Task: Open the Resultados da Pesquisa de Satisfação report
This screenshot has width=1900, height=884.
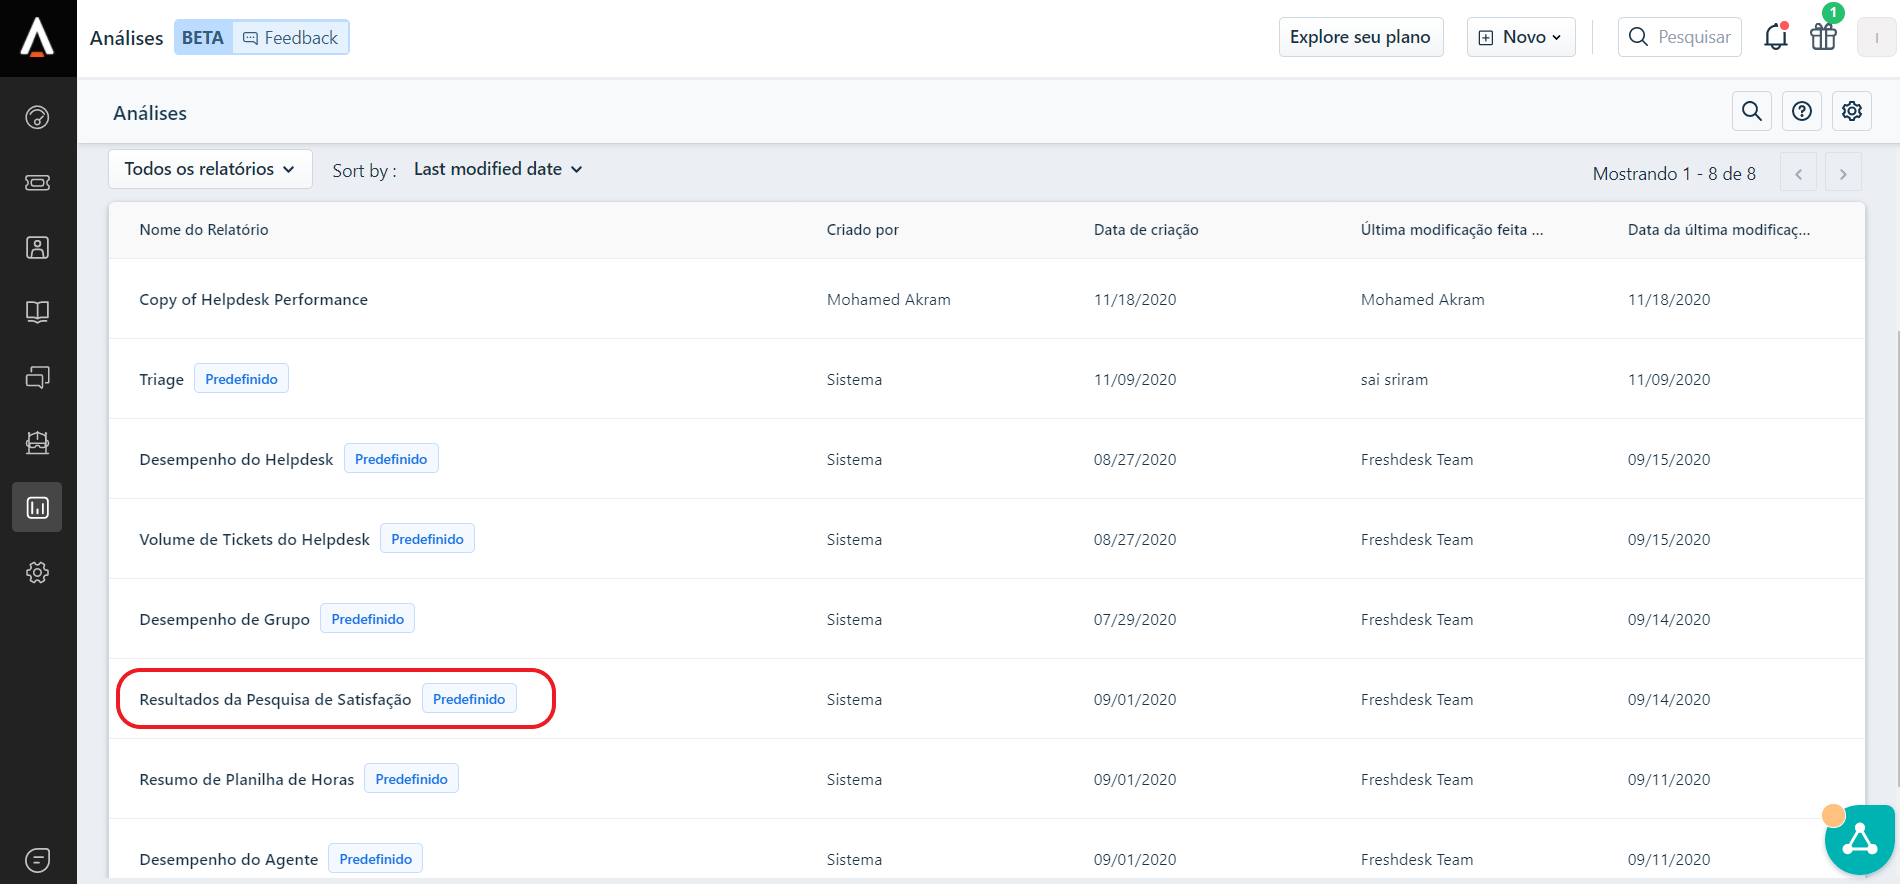Action: 275,699
